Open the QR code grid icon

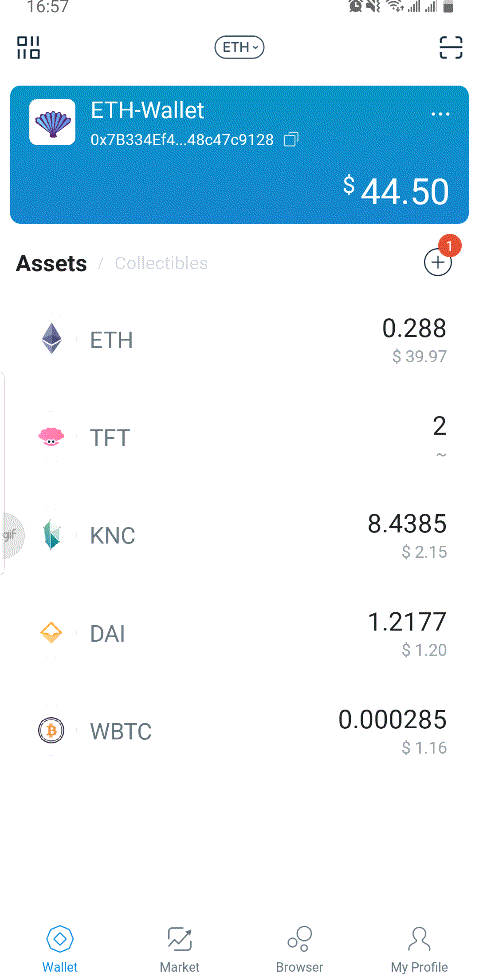point(29,47)
